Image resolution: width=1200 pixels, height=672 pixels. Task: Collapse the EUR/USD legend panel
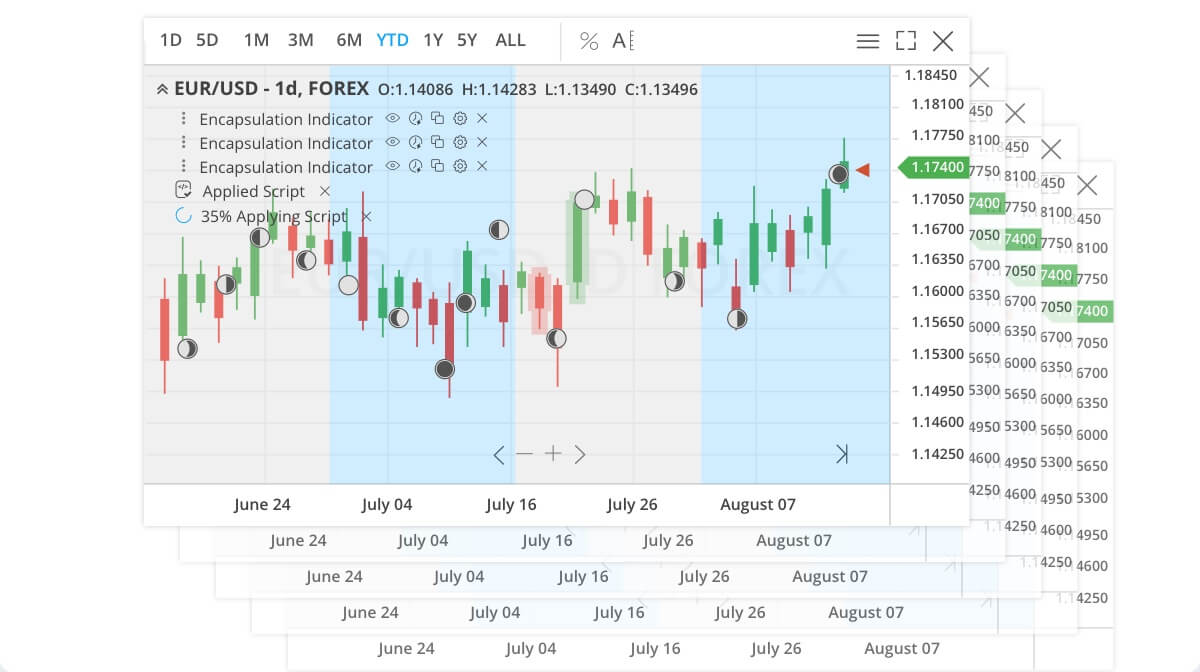coord(162,89)
